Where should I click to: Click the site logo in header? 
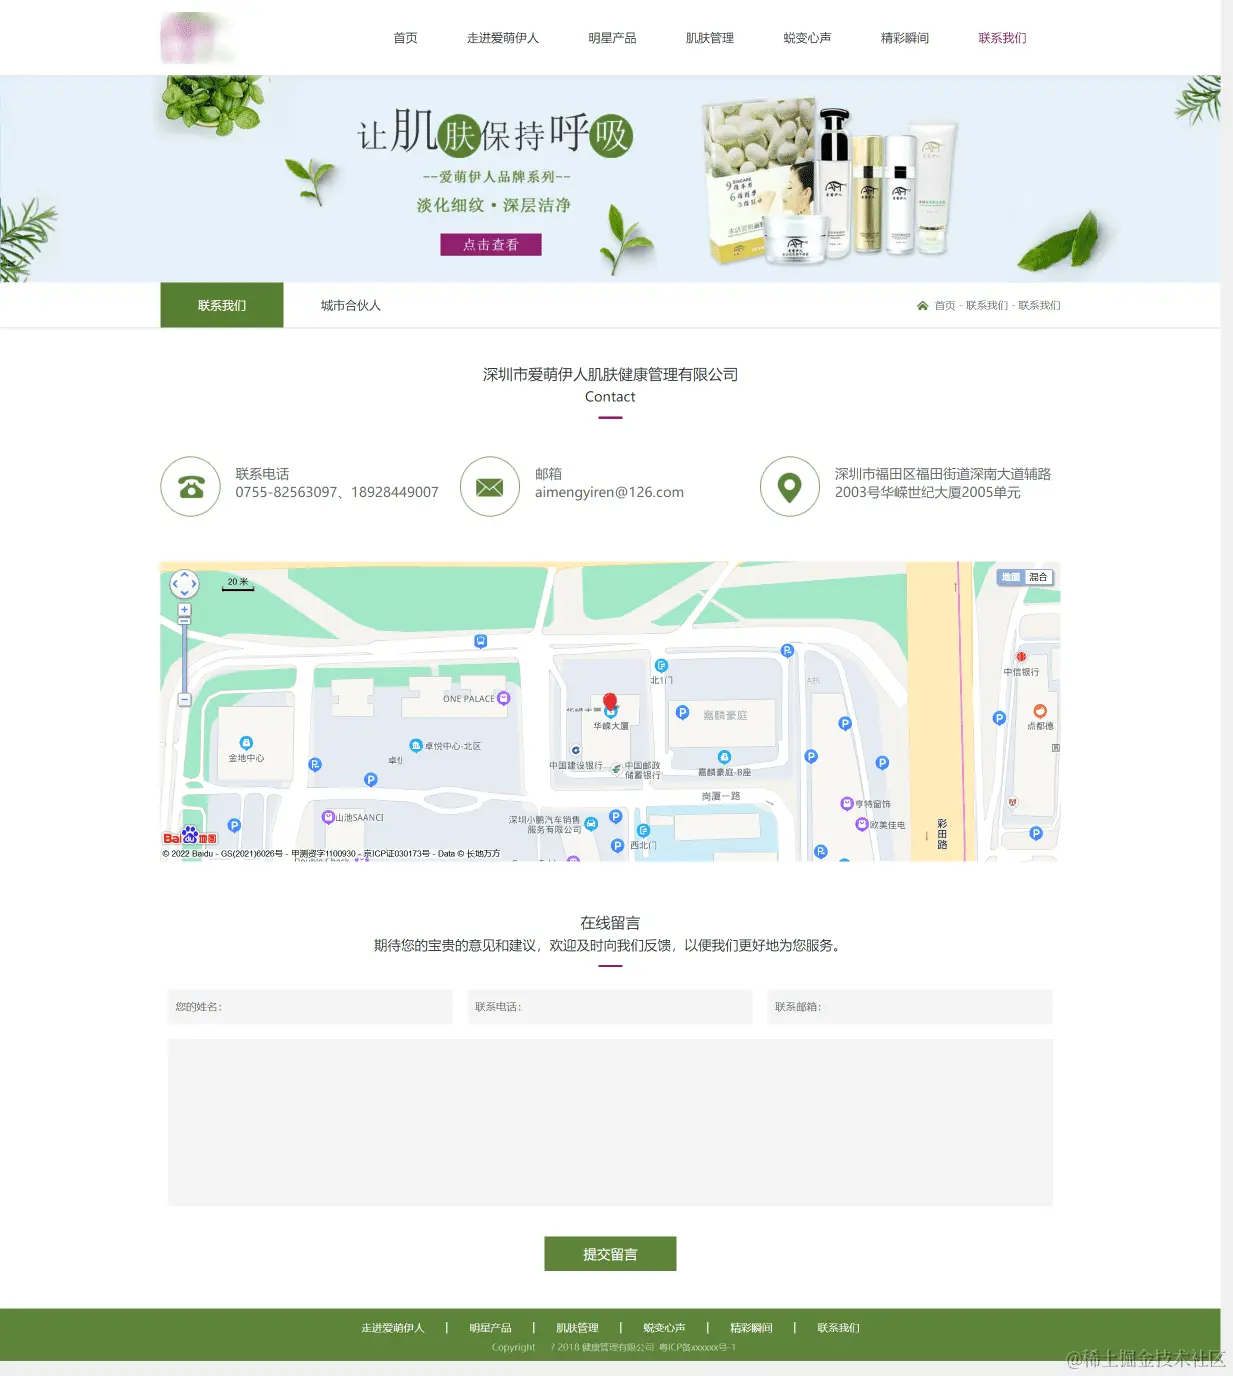(x=196, y=38)
